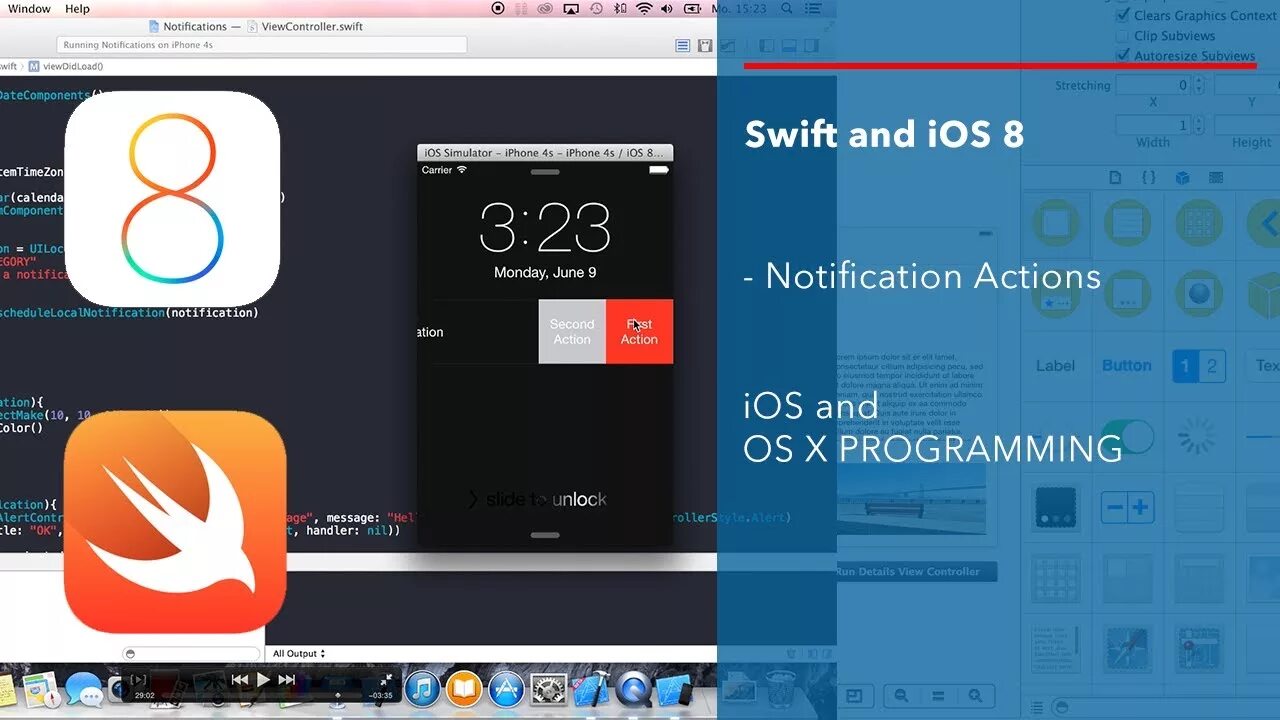Select the Stepper object in library

click(x=1128, y=507)
